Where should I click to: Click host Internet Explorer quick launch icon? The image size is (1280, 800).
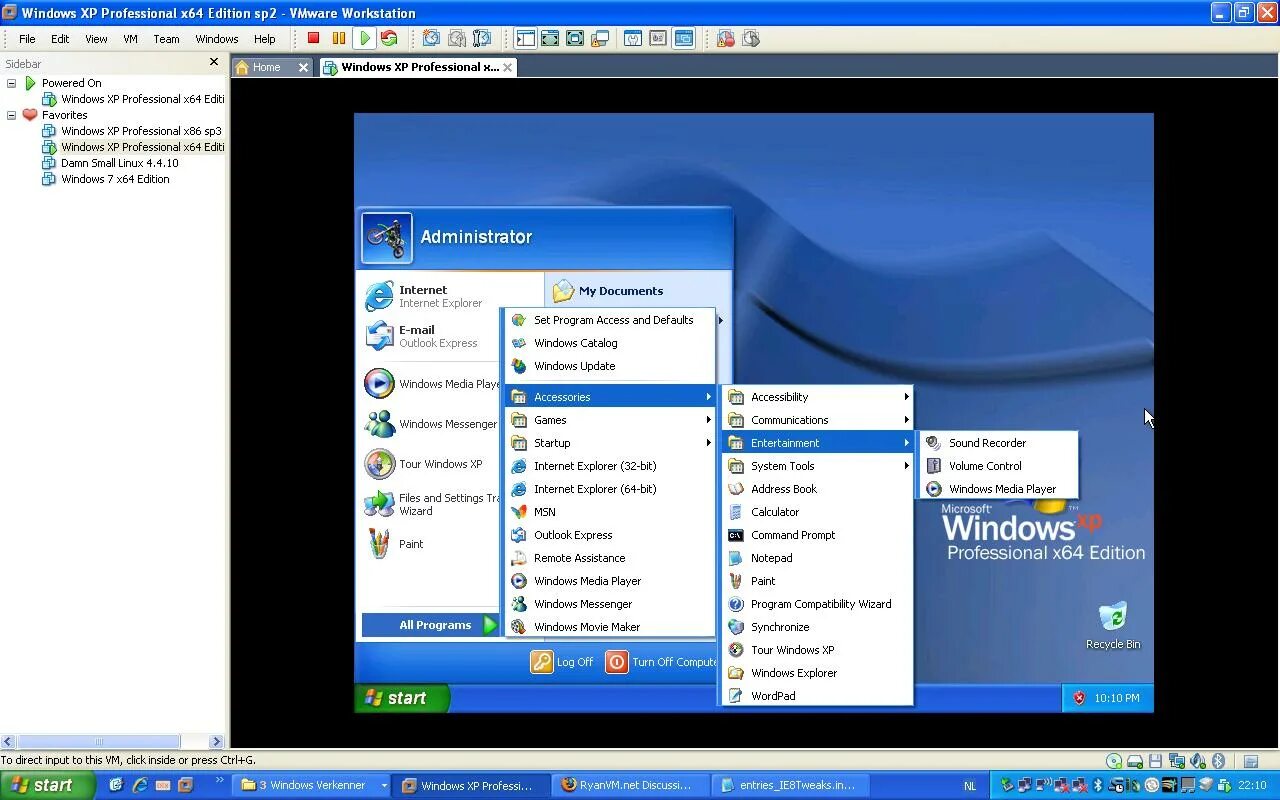click(140, 785)
